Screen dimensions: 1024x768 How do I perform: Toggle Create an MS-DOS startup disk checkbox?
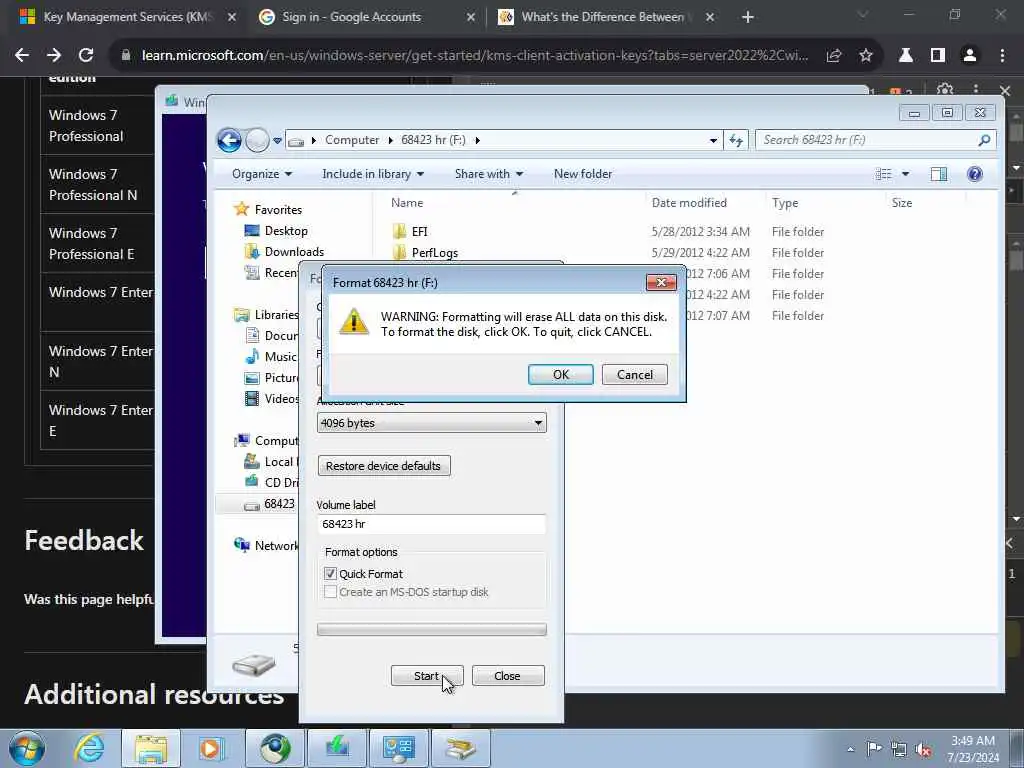point(330,592)
